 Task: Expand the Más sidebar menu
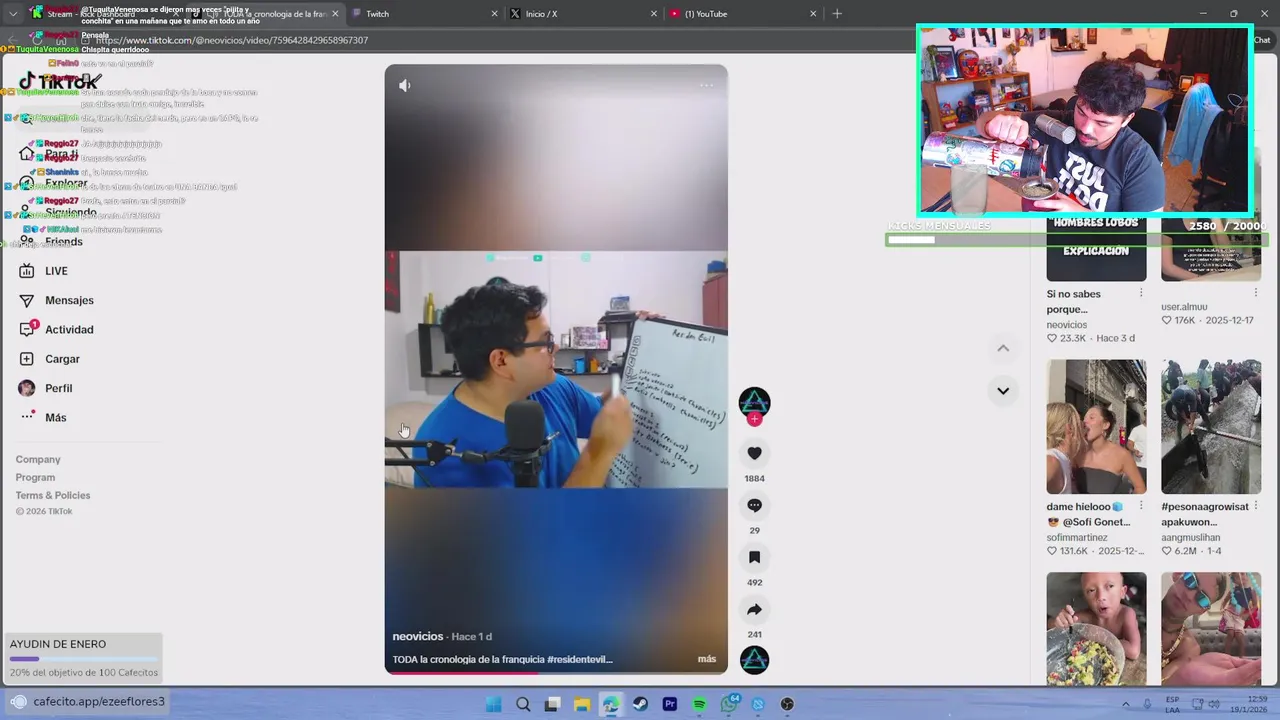tap(43, 417)
